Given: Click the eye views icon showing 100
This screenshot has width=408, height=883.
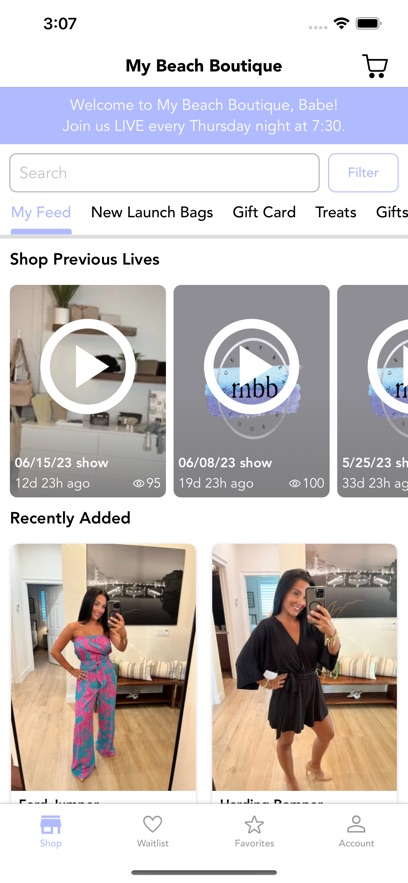Looking at the screenshot, I should pyautogui.click(x=294, y=483).
